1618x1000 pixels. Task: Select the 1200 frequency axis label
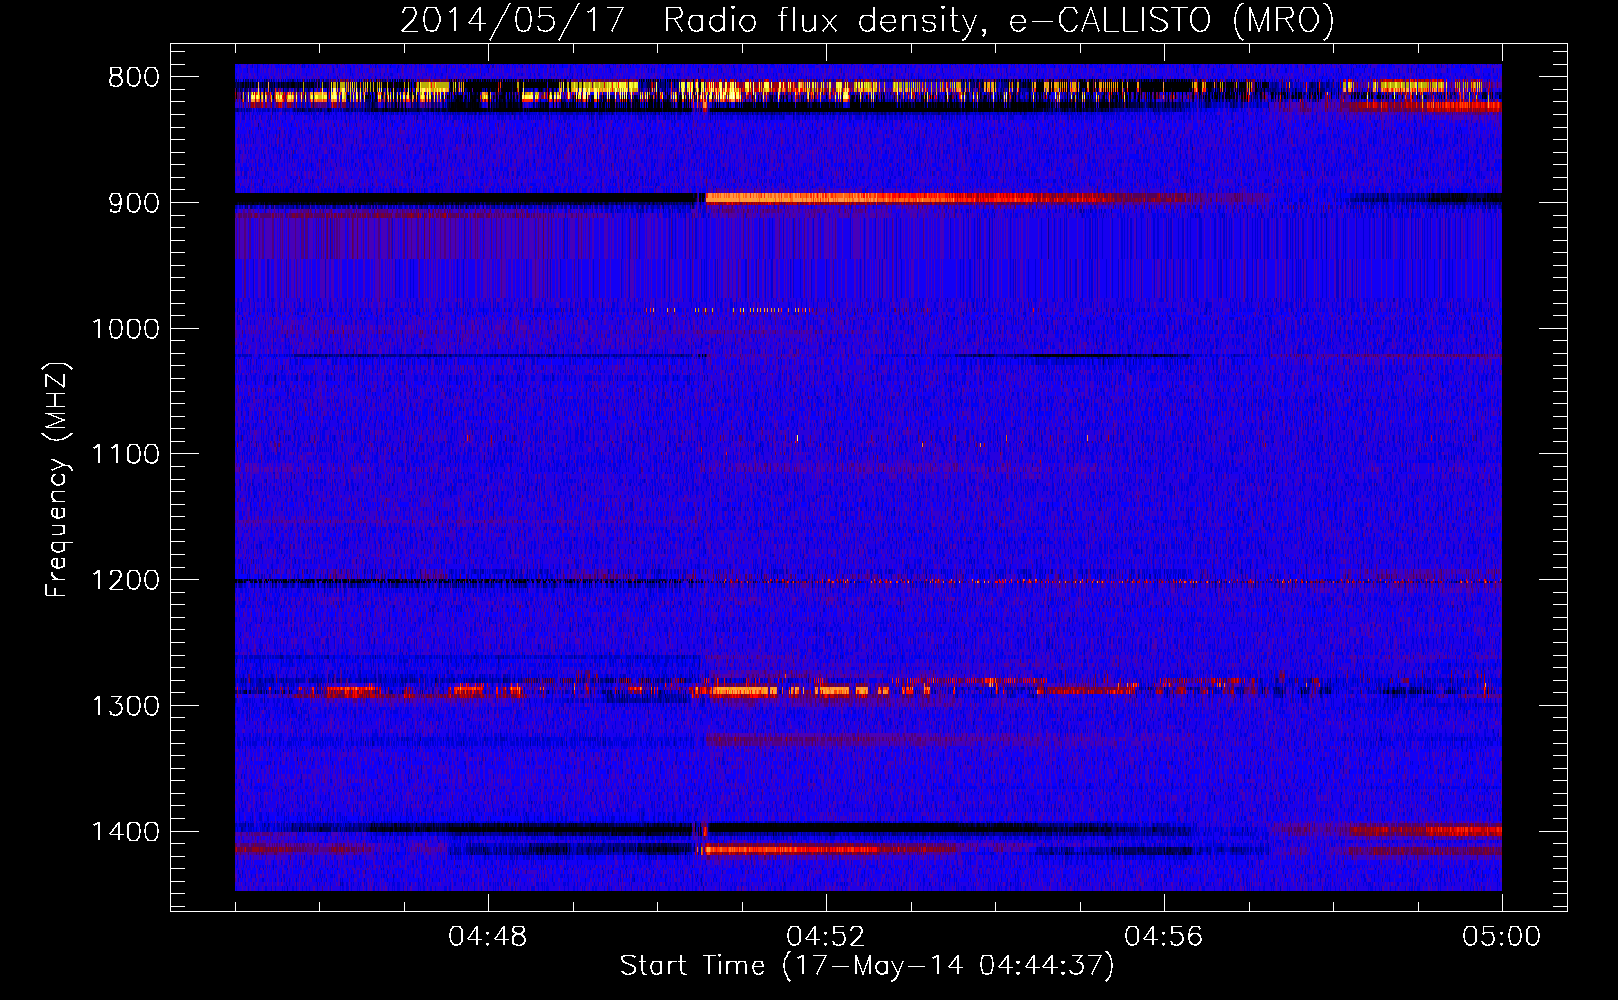(x=126, y=580)
